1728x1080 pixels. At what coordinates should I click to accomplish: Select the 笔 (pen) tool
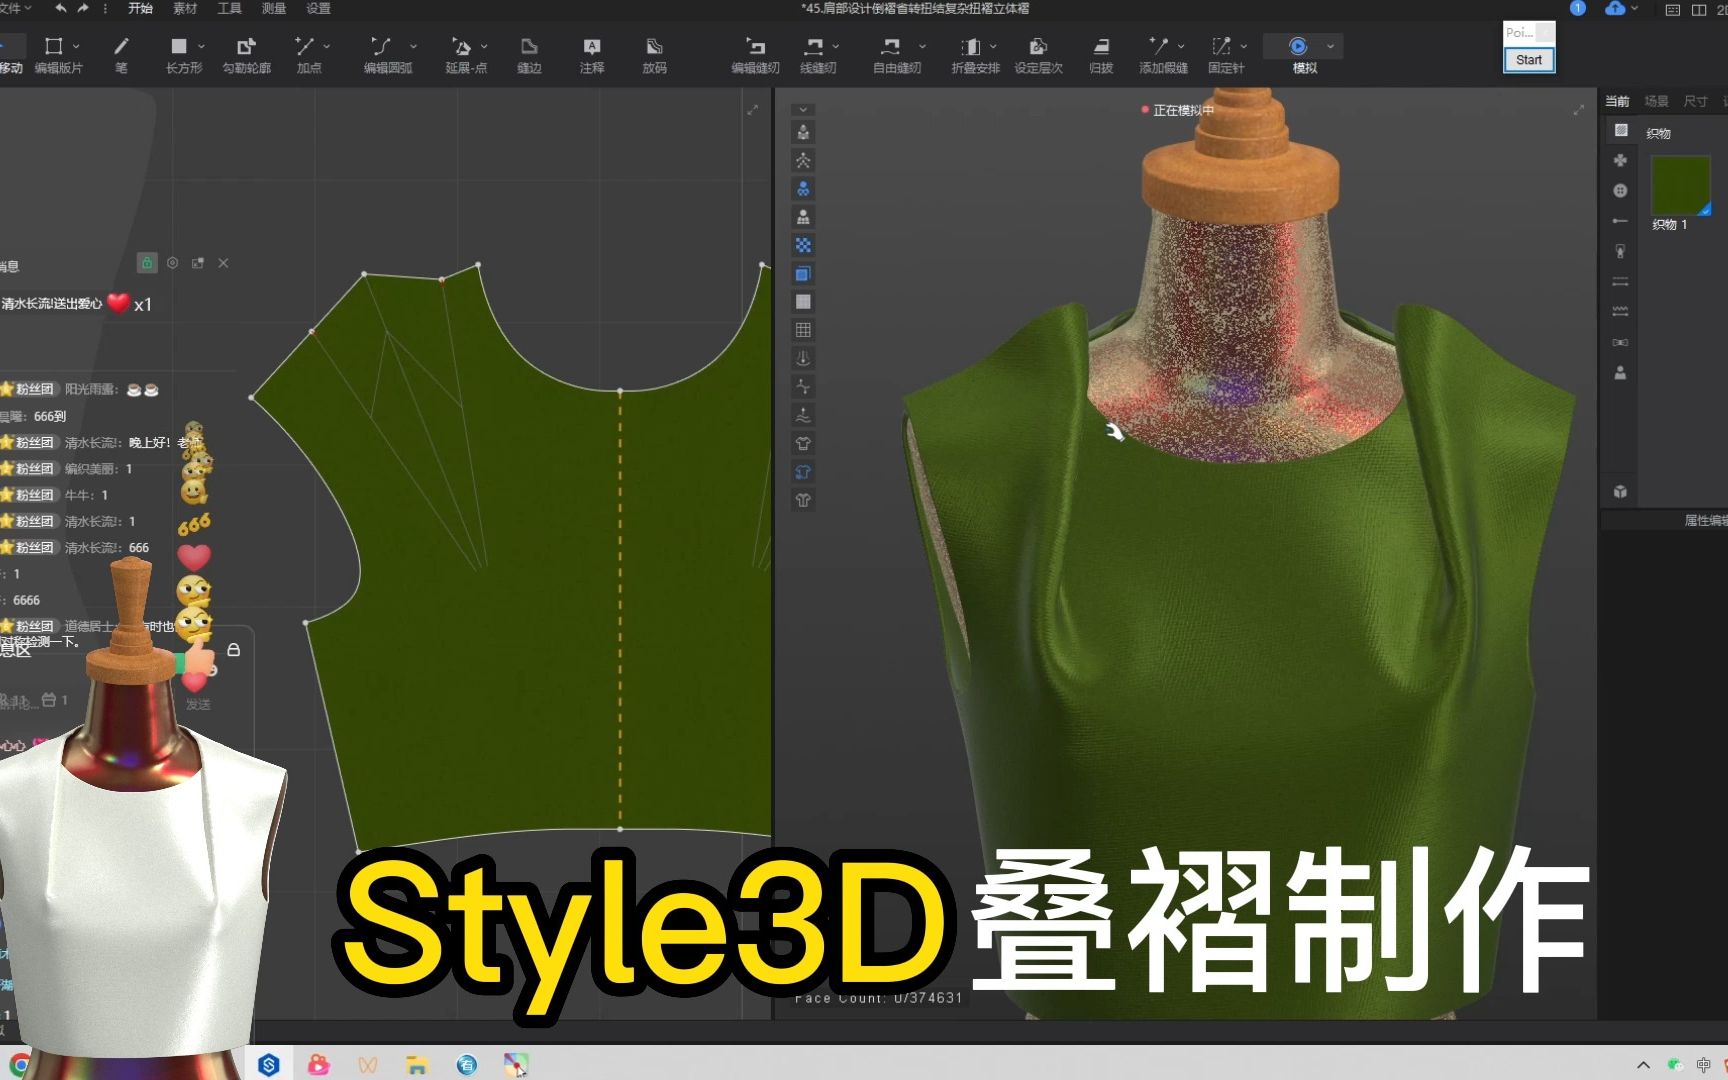[x=121, y=55]
